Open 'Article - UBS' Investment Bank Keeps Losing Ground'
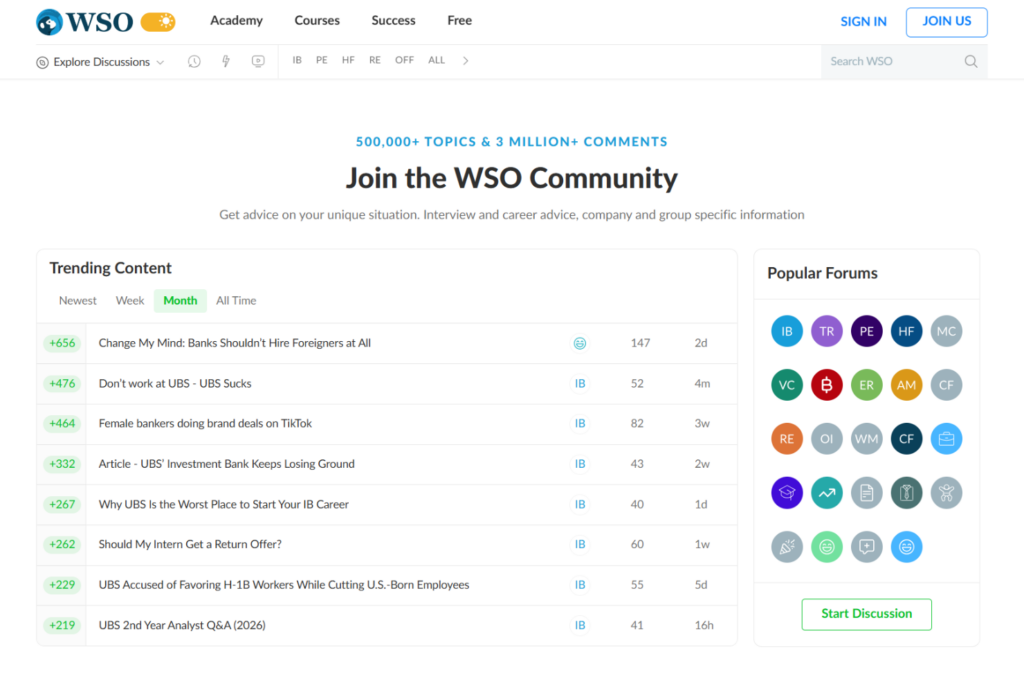 [227, 464]
